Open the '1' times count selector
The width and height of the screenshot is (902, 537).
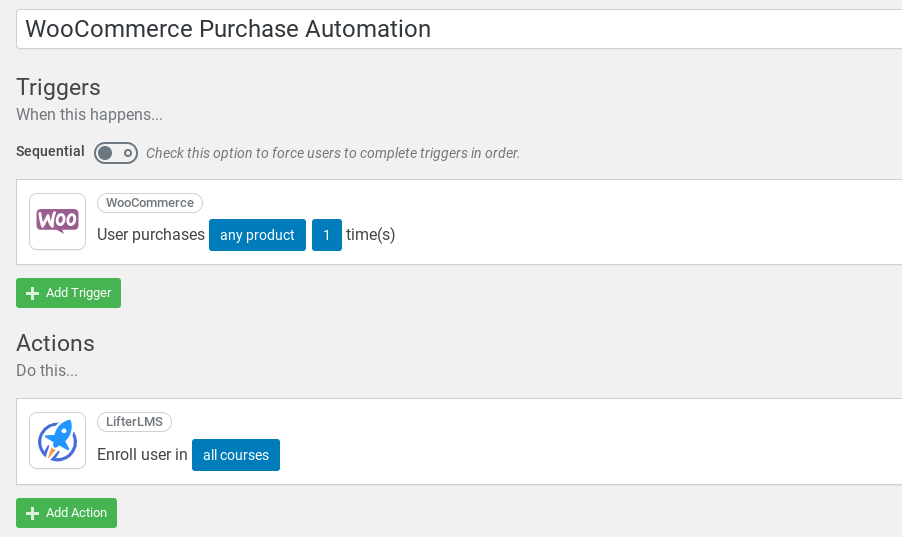click(327, 235)
